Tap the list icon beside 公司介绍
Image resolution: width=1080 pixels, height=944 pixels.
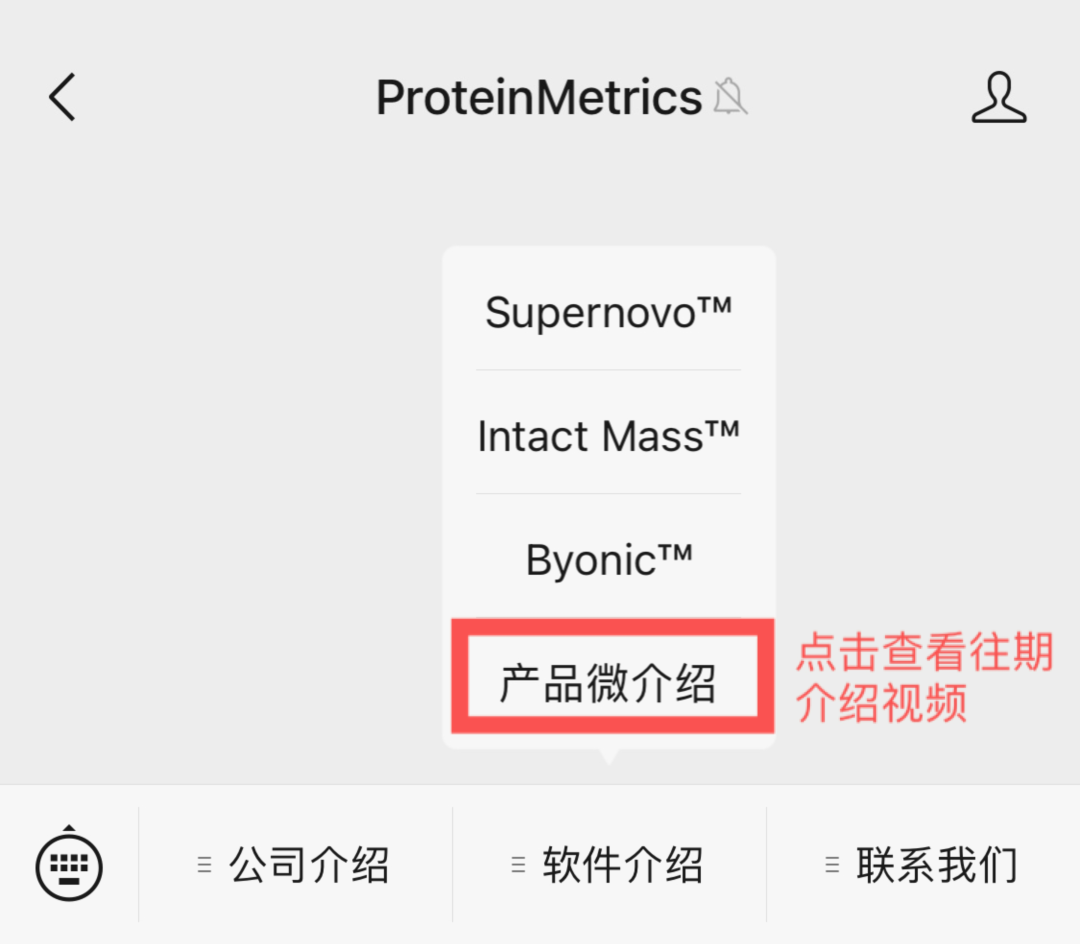[205, 865]
